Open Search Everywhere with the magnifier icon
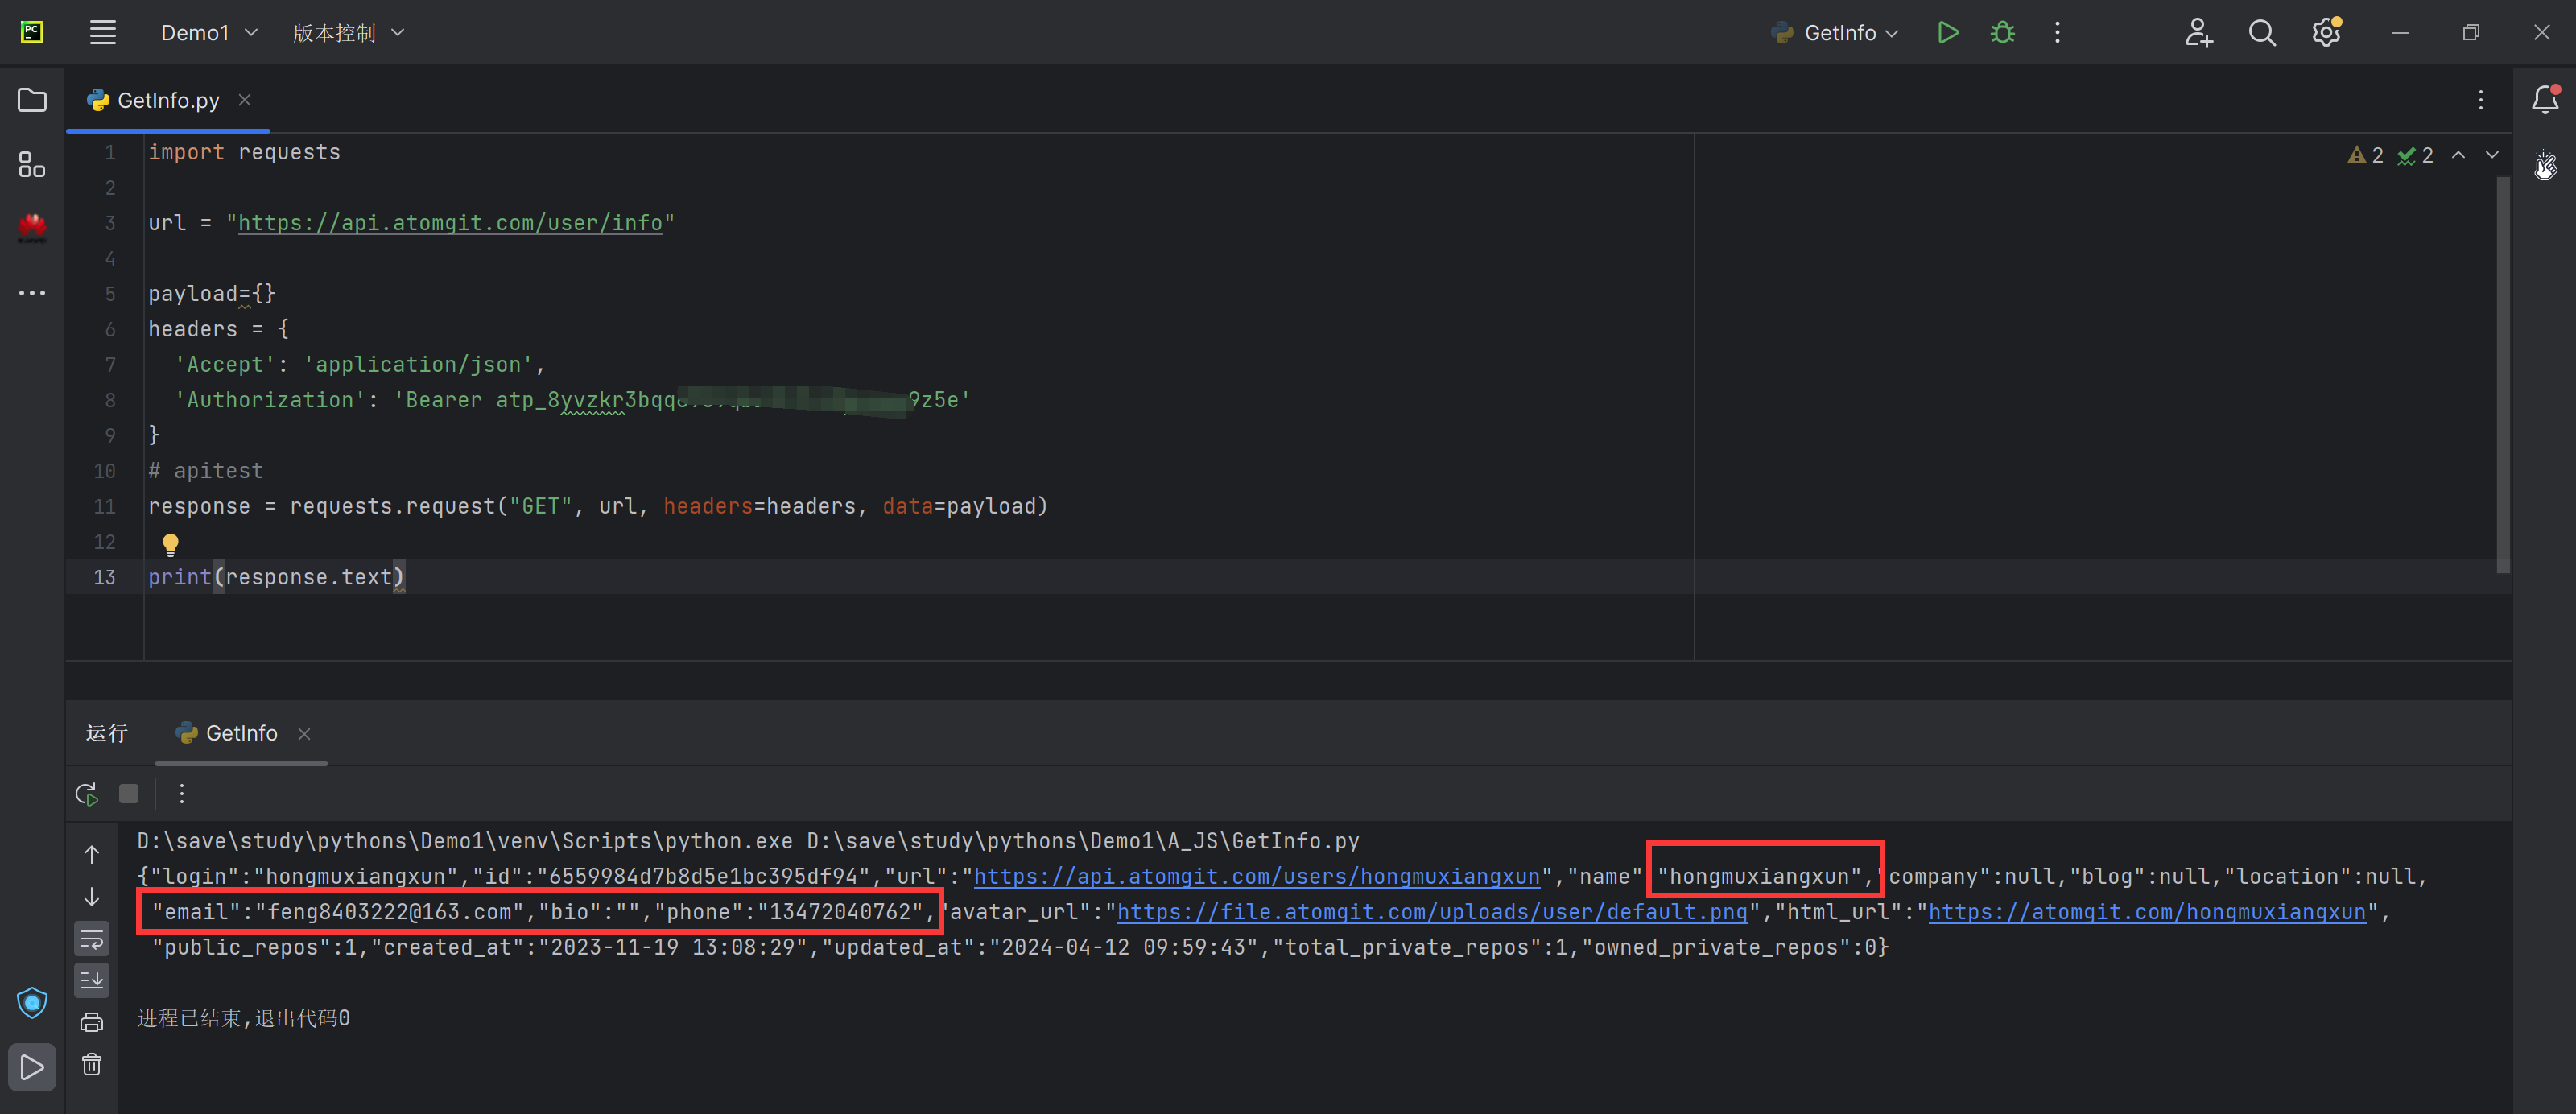 coord(2262,32)
